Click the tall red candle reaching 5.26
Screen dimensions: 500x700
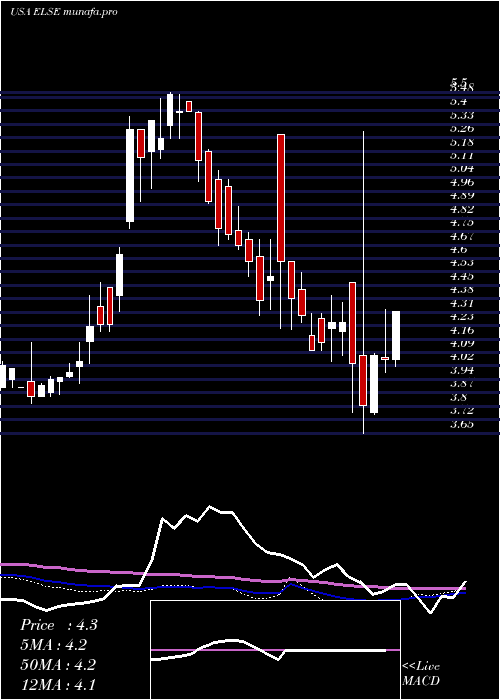(x=281, y=198)
